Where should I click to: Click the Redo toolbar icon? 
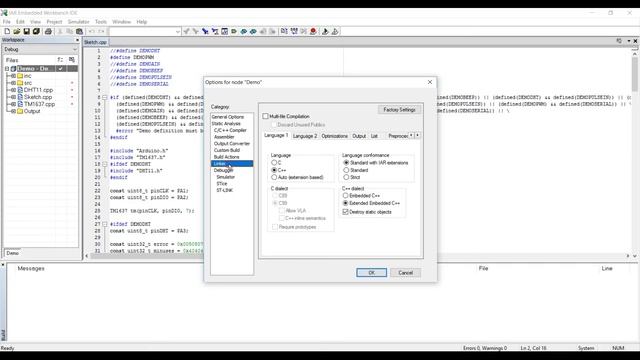101,31
